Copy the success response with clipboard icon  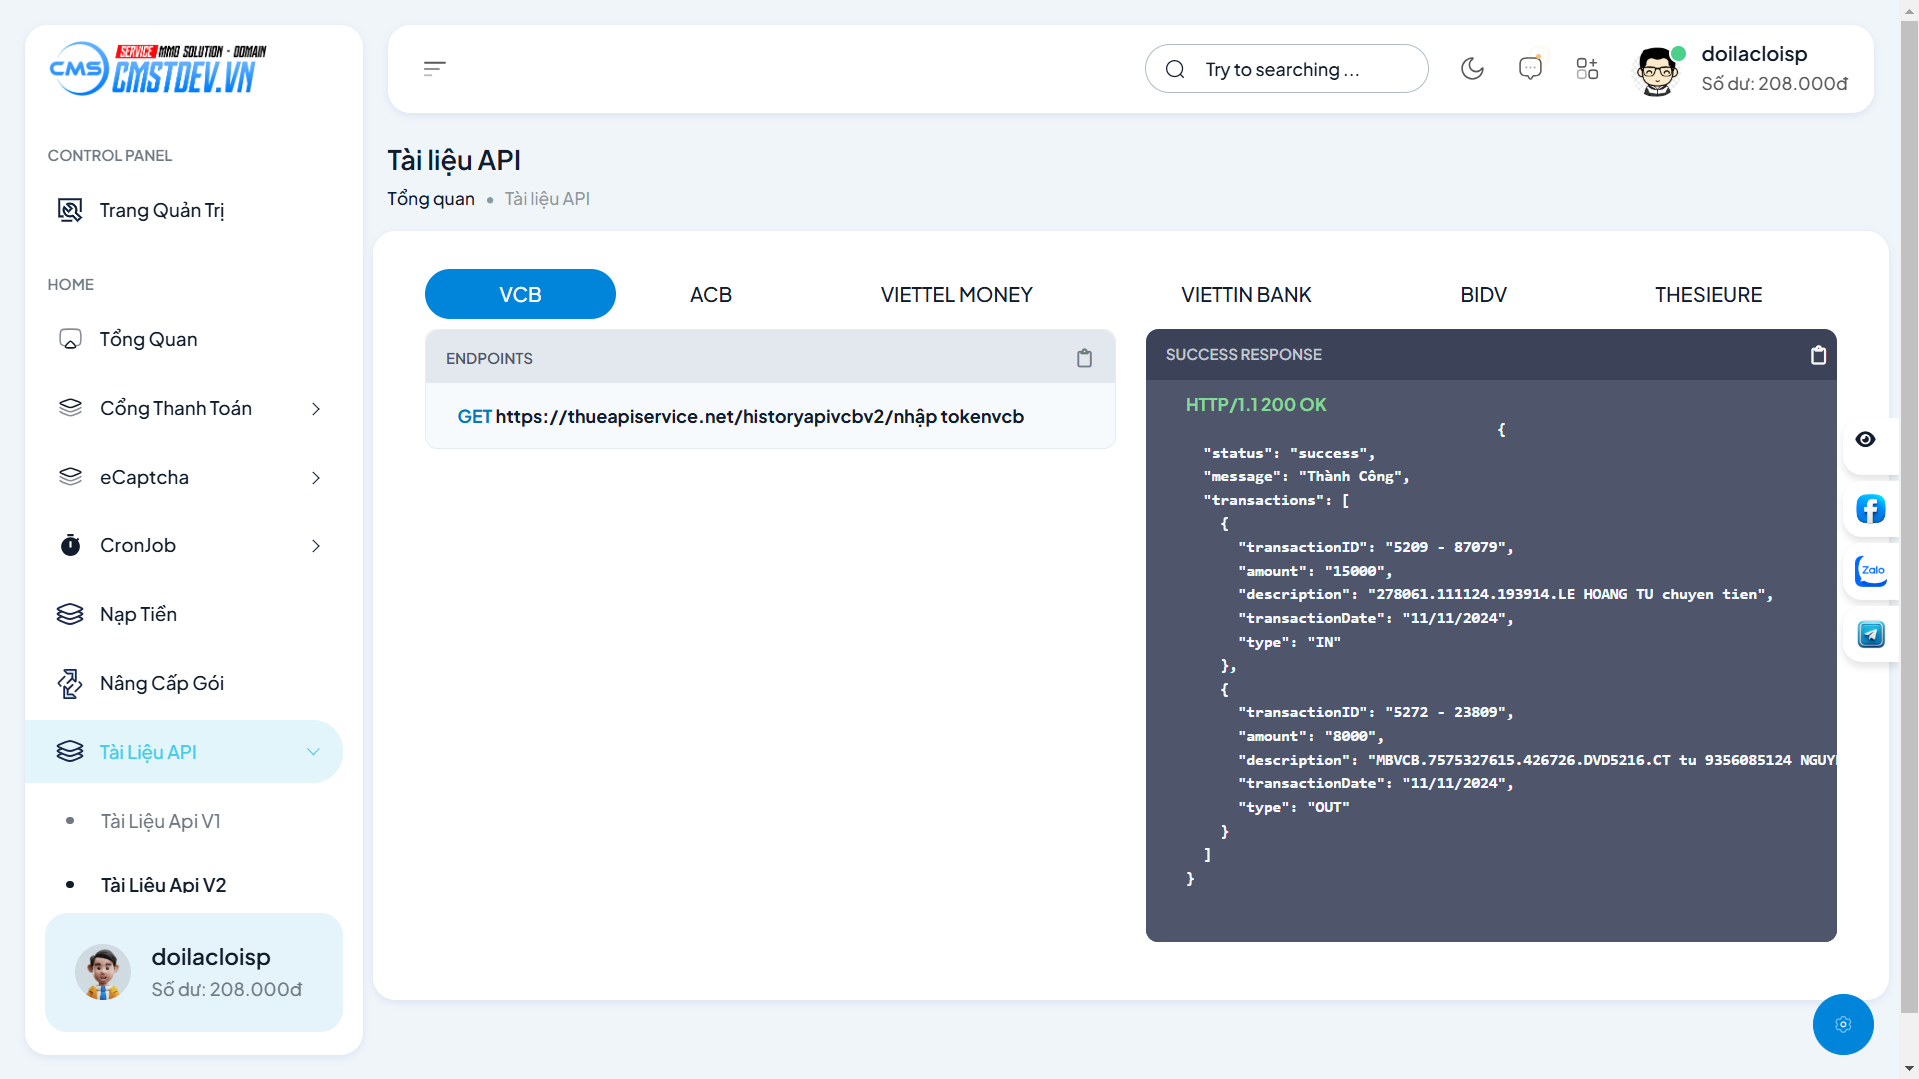click(1818, 355)
